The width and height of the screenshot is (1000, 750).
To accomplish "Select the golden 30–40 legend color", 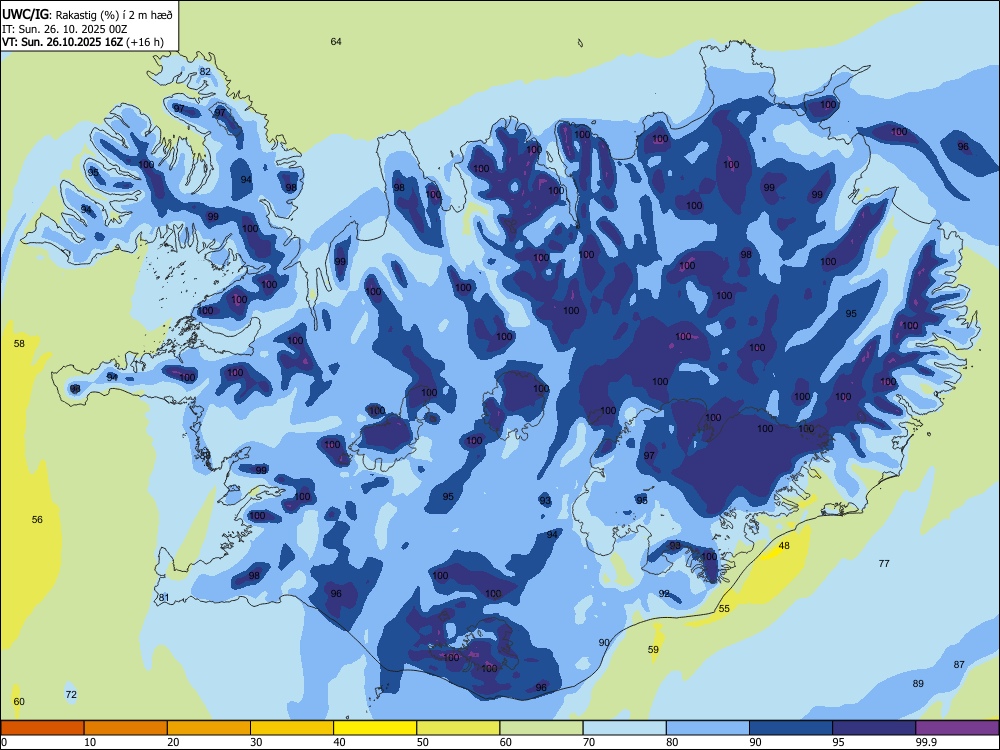I will [292, 728].
